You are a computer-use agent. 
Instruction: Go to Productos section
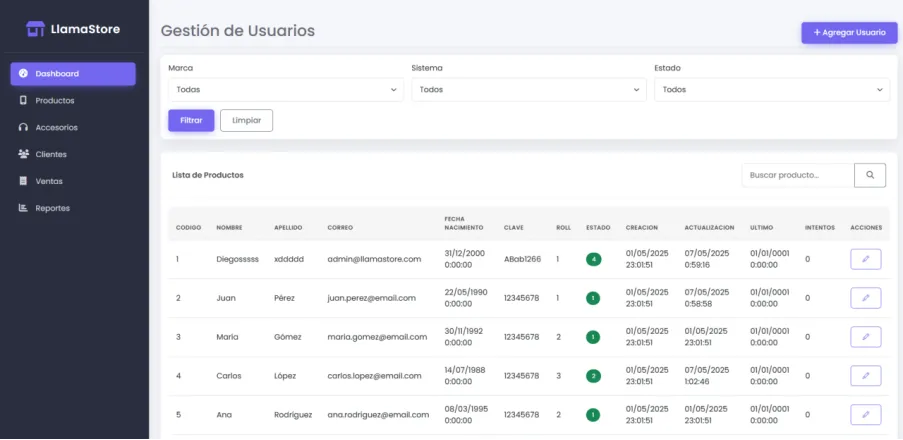73,100
